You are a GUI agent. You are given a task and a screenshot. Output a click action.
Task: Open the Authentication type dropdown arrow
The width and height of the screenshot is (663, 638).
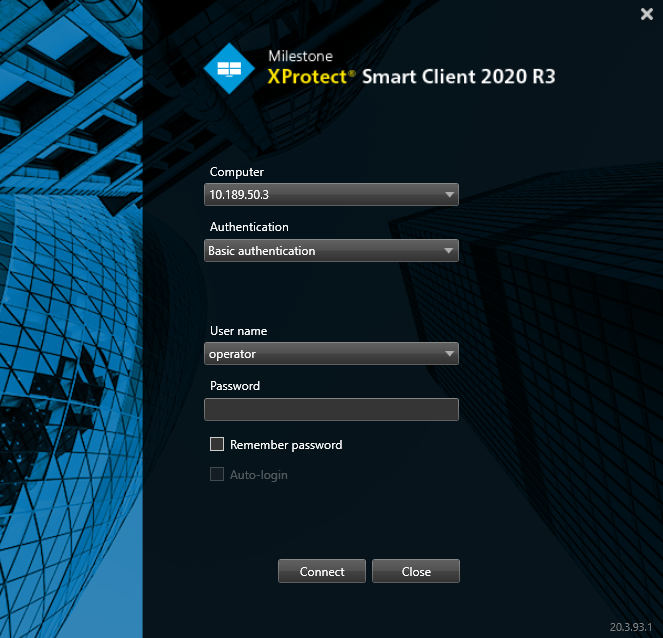[449, 251]
